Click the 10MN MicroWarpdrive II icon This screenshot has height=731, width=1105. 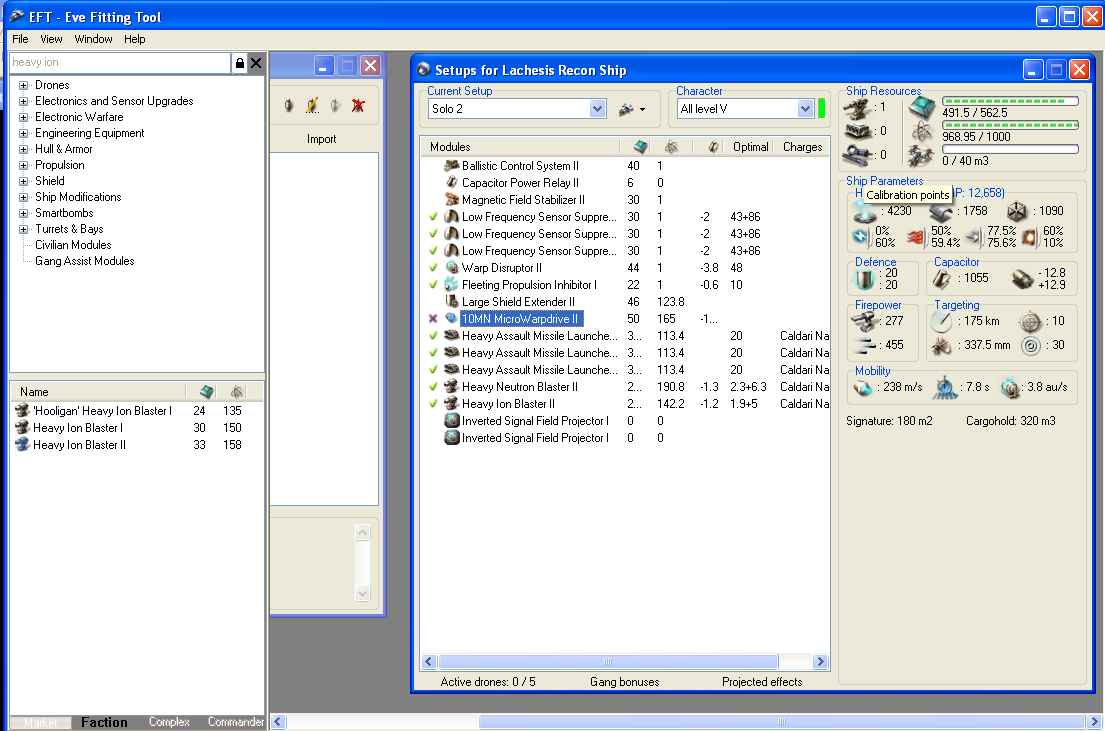(452, 319)
